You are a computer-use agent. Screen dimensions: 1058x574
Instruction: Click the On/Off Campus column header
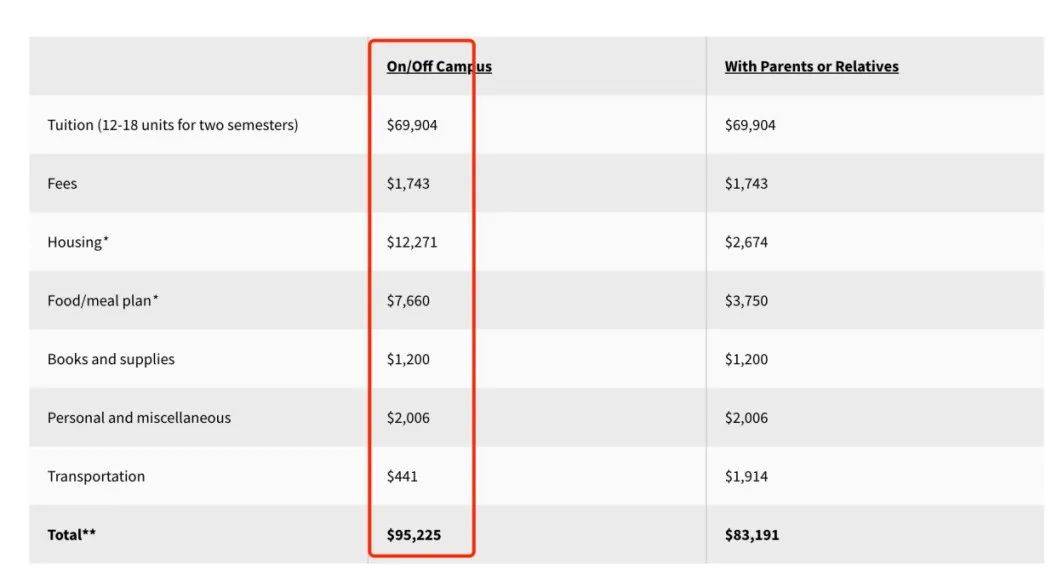click(439, 67)
